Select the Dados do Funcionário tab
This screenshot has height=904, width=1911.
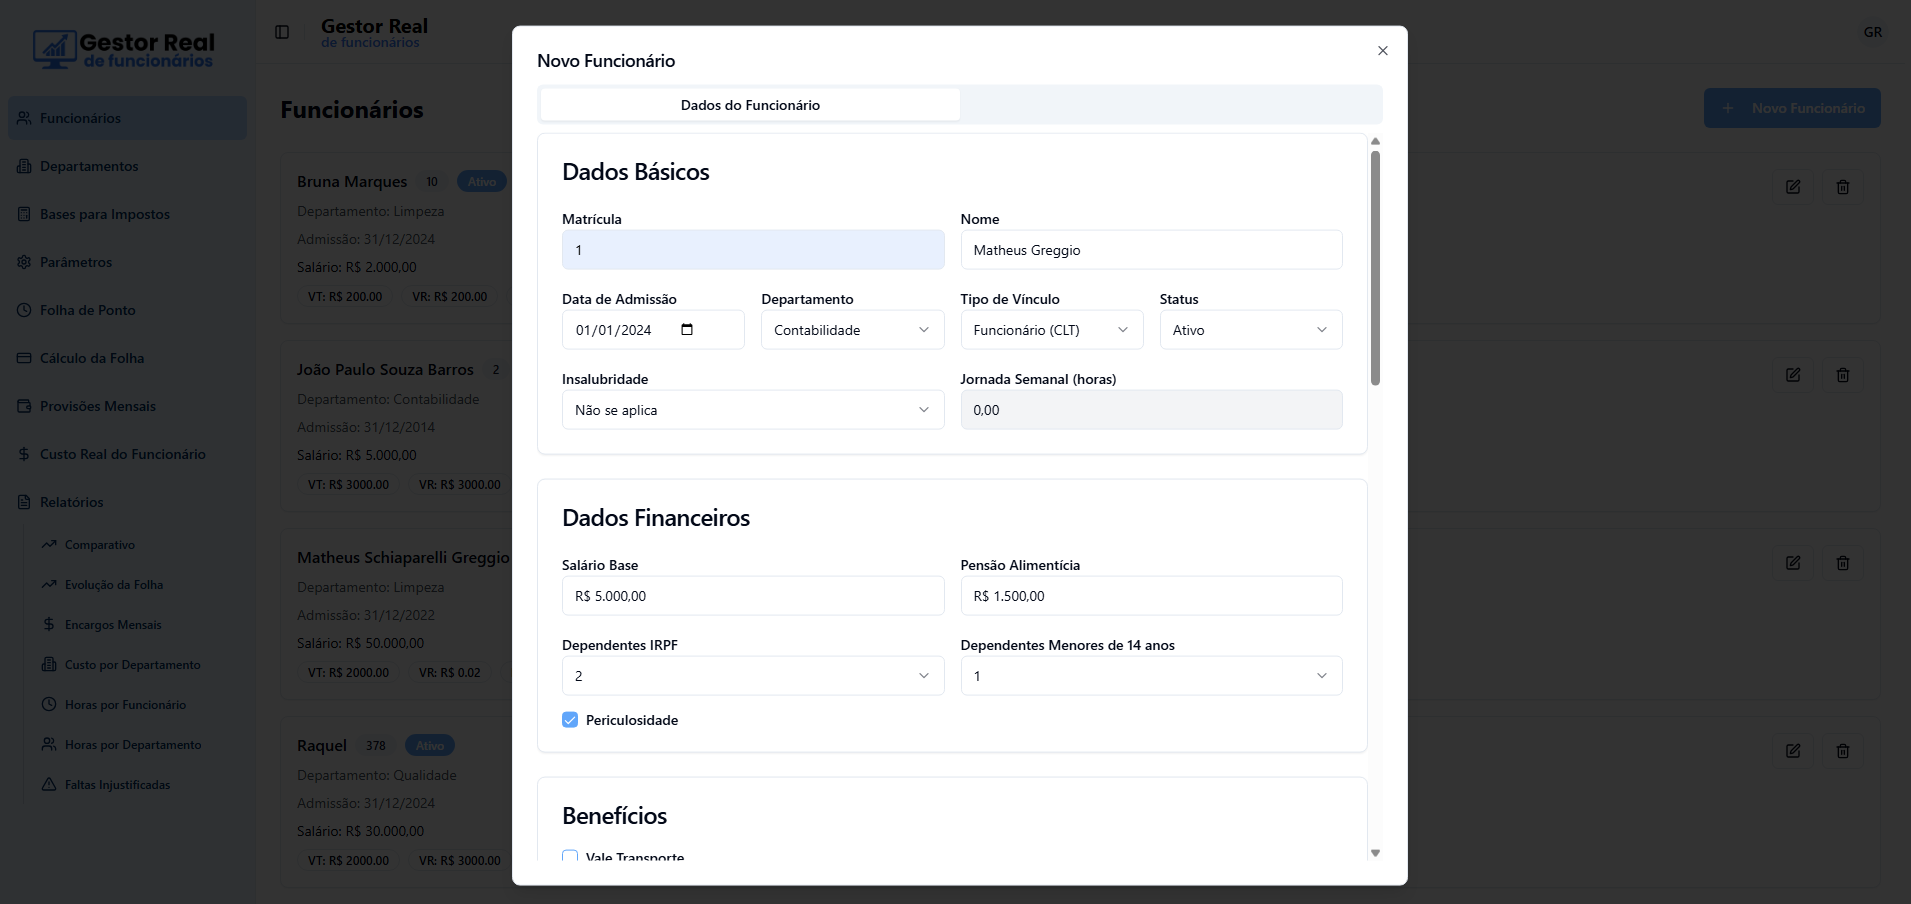[750, 105]
